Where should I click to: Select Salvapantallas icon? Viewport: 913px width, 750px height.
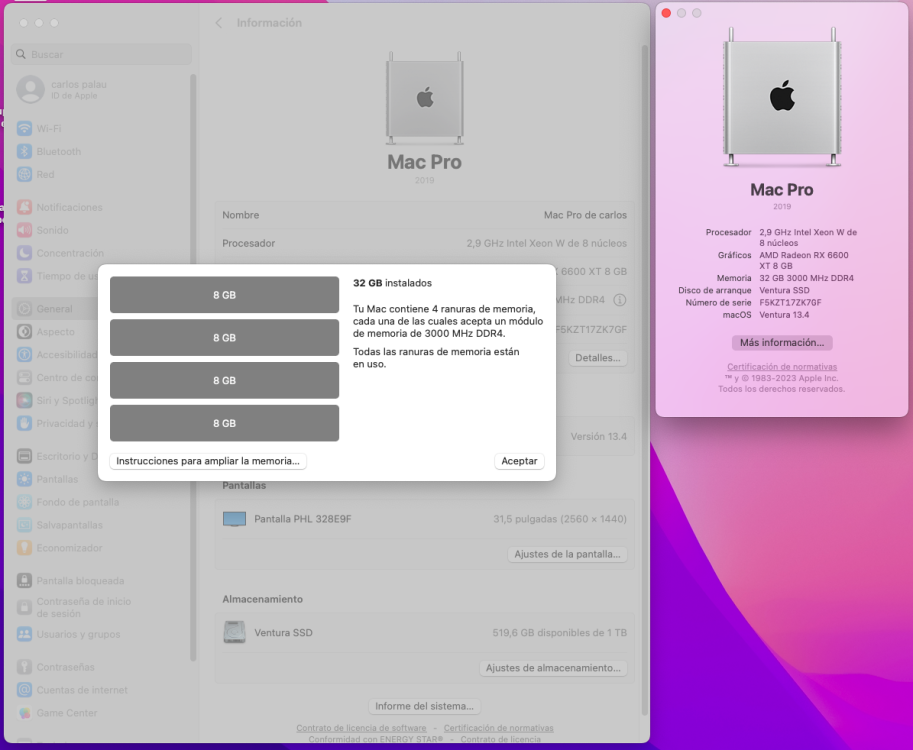pyautogui.click(x=24, y=525)
